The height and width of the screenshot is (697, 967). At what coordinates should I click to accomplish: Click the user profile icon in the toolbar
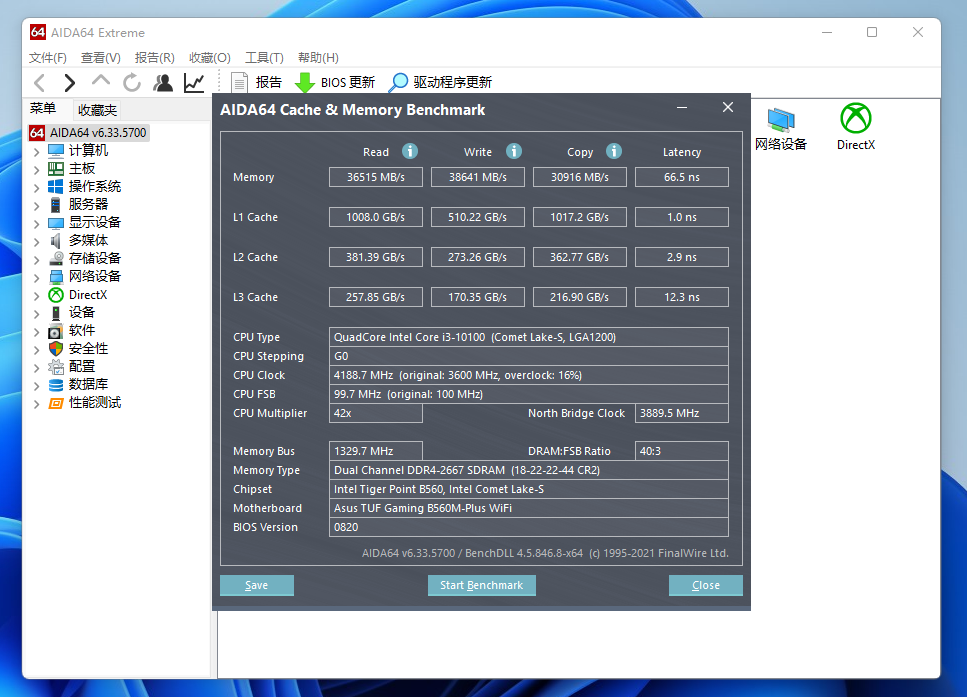[163, 82]
